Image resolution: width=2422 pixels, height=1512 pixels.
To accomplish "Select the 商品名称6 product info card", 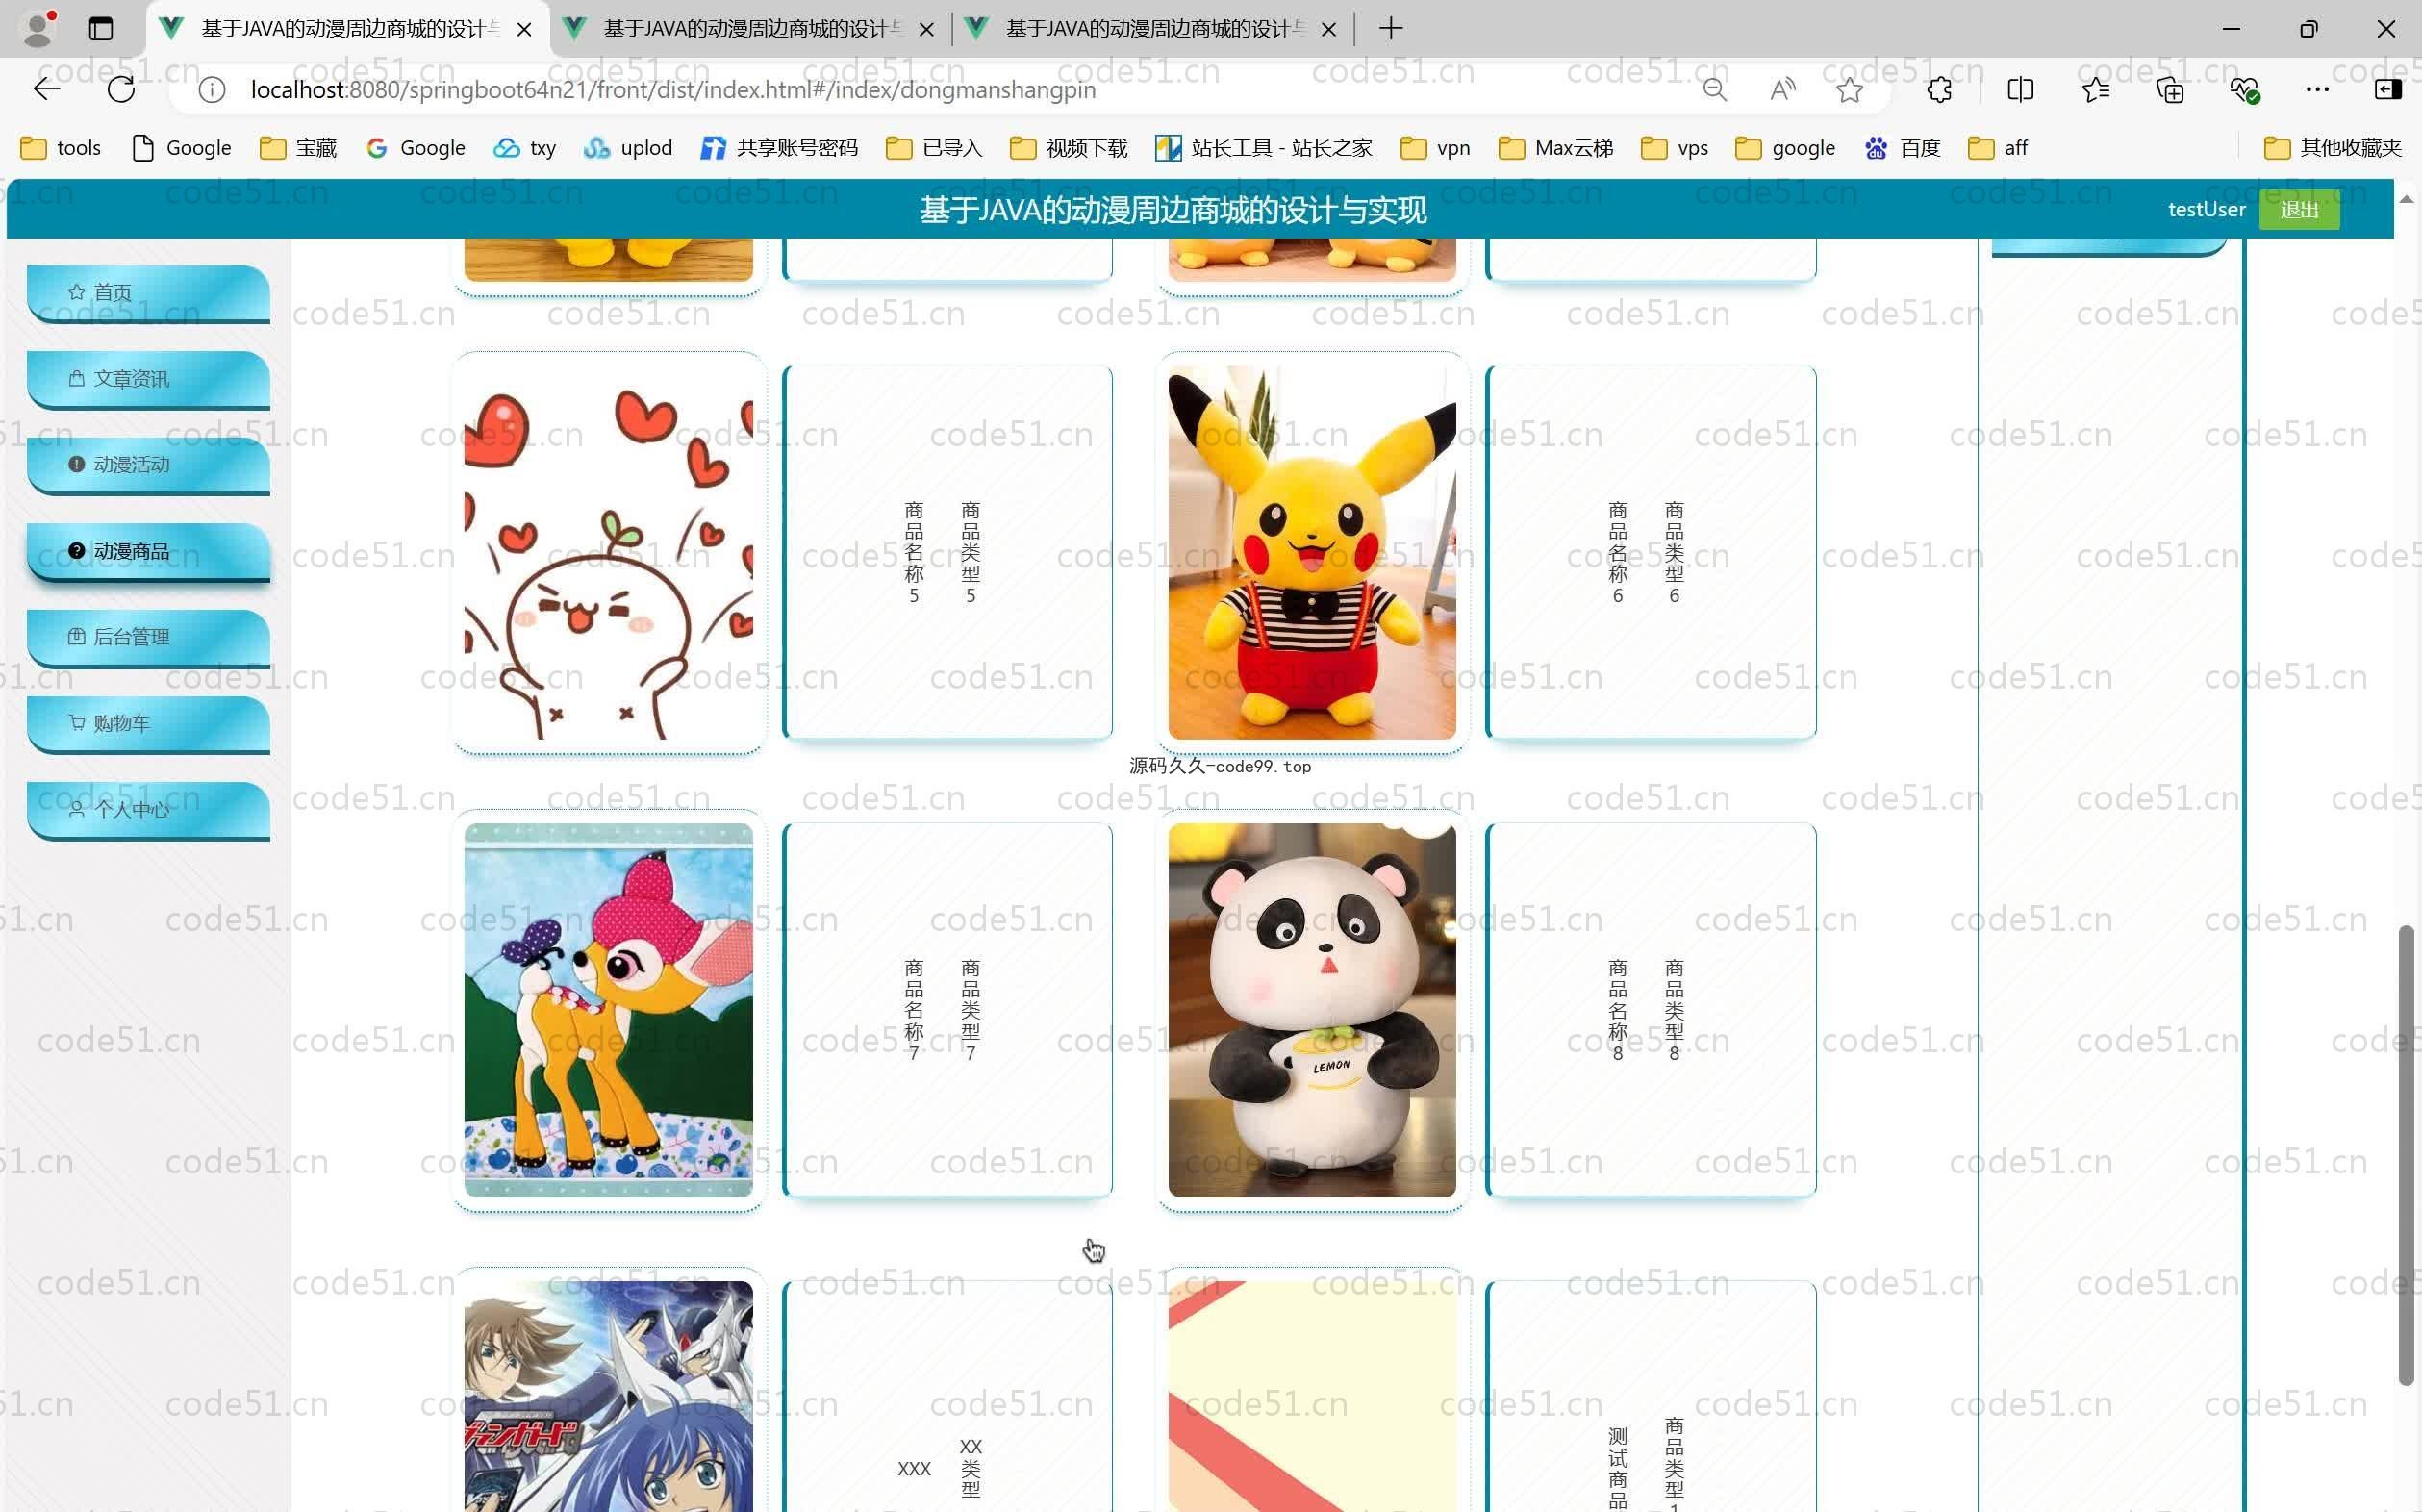I will pyautogui.click(x=1651, y=552).
